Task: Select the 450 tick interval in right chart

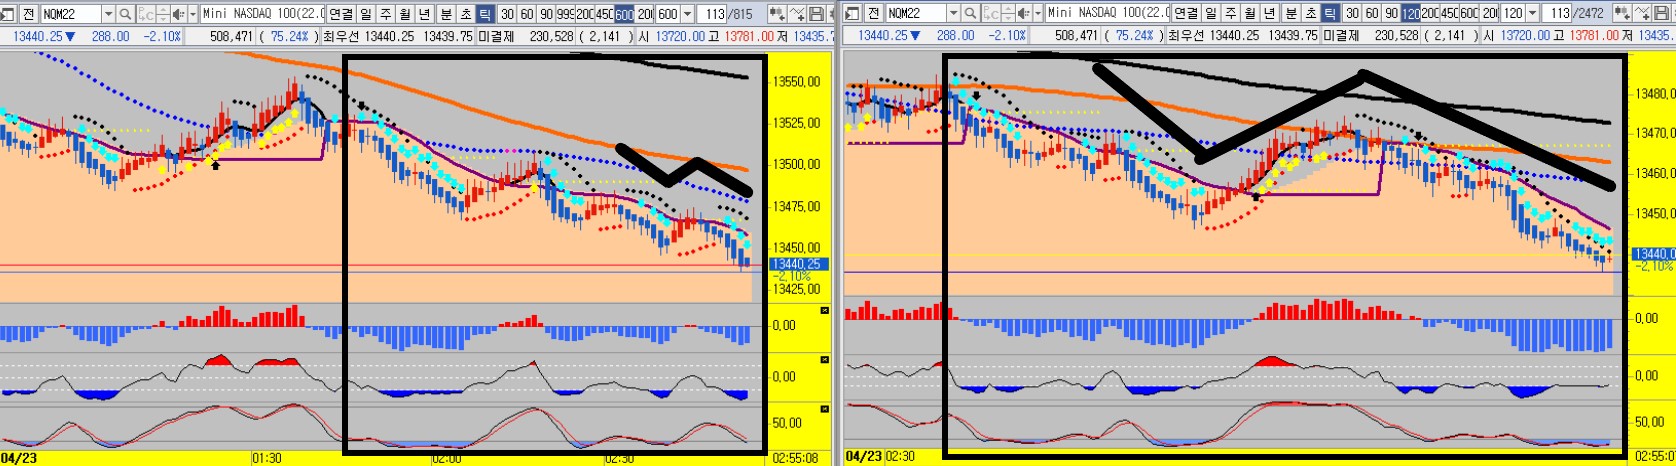Action: (1450, 14)
